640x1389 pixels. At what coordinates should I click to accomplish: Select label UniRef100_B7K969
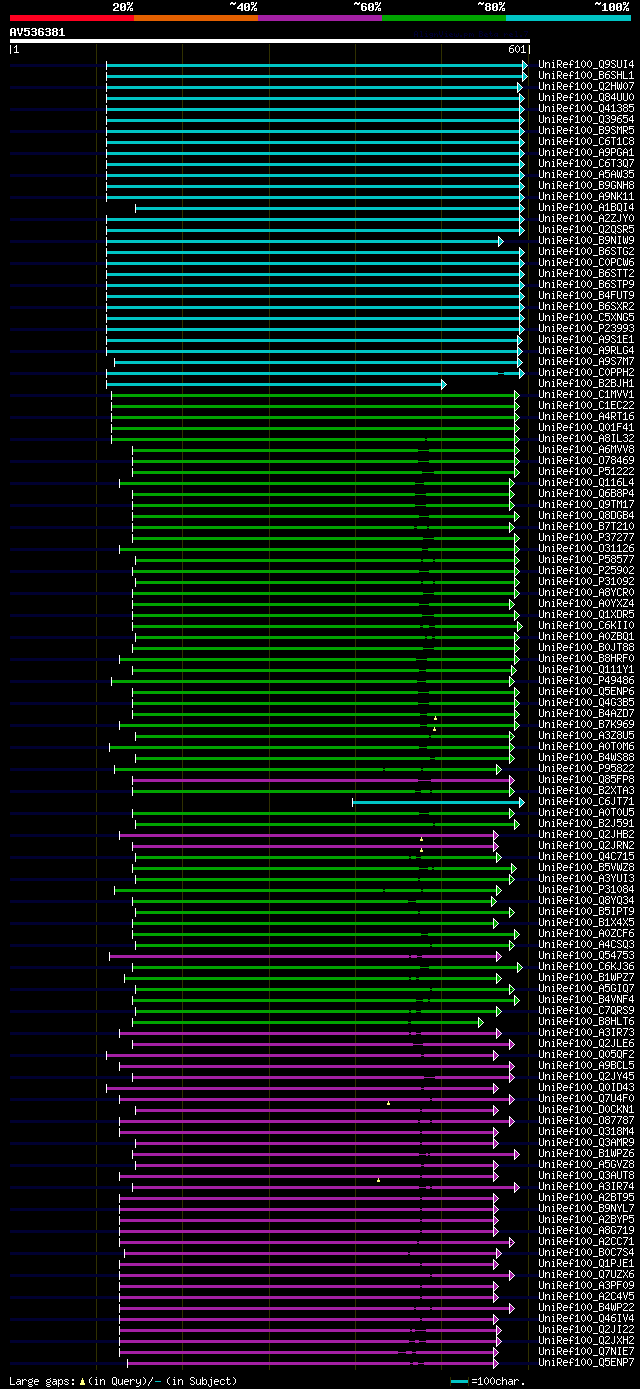tap(586, 724)
